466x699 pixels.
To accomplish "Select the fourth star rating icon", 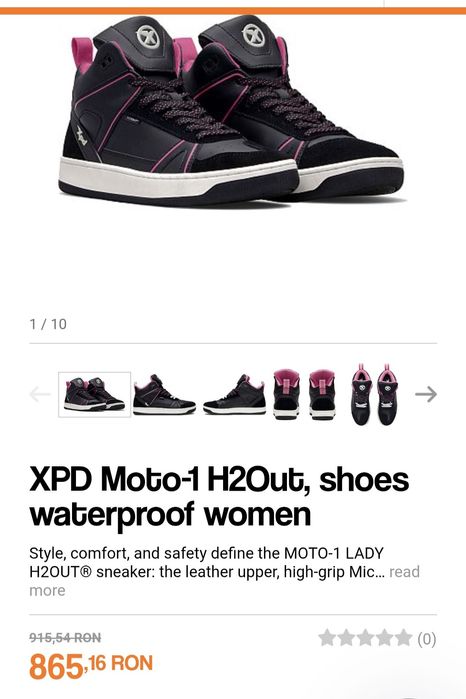I will [384, 638].
